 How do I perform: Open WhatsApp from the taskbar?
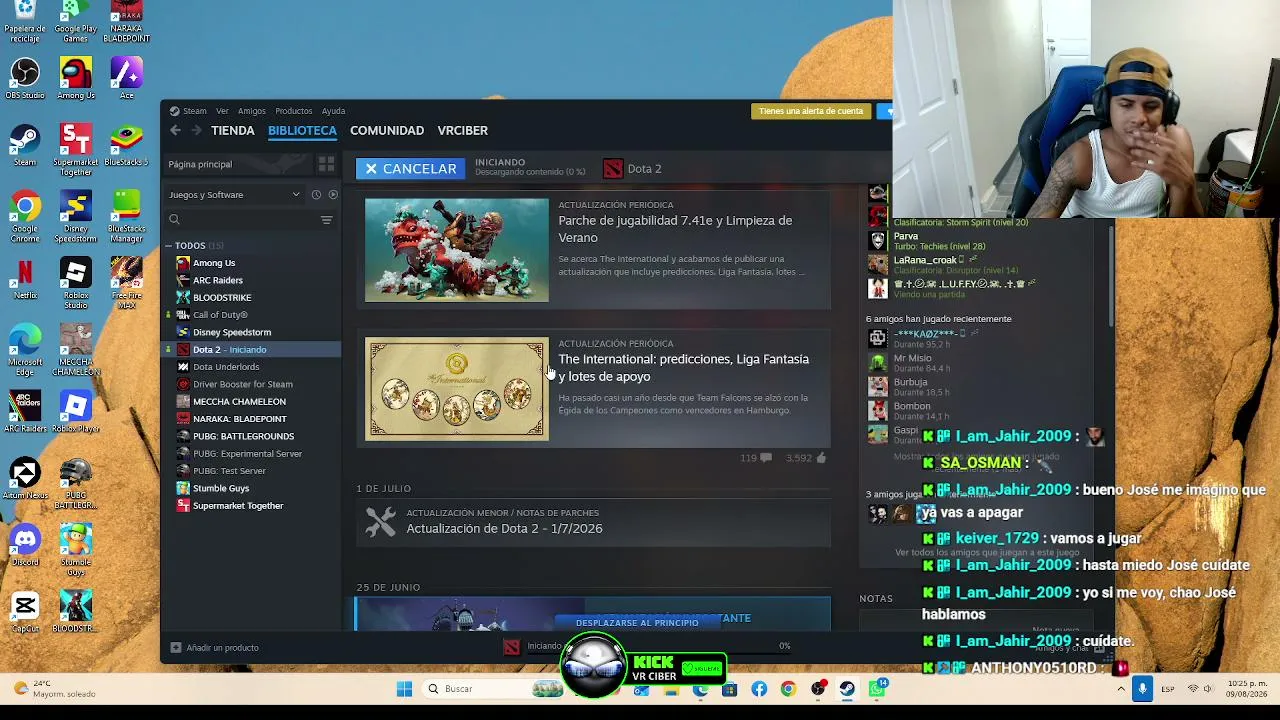(x=877, y=689)
